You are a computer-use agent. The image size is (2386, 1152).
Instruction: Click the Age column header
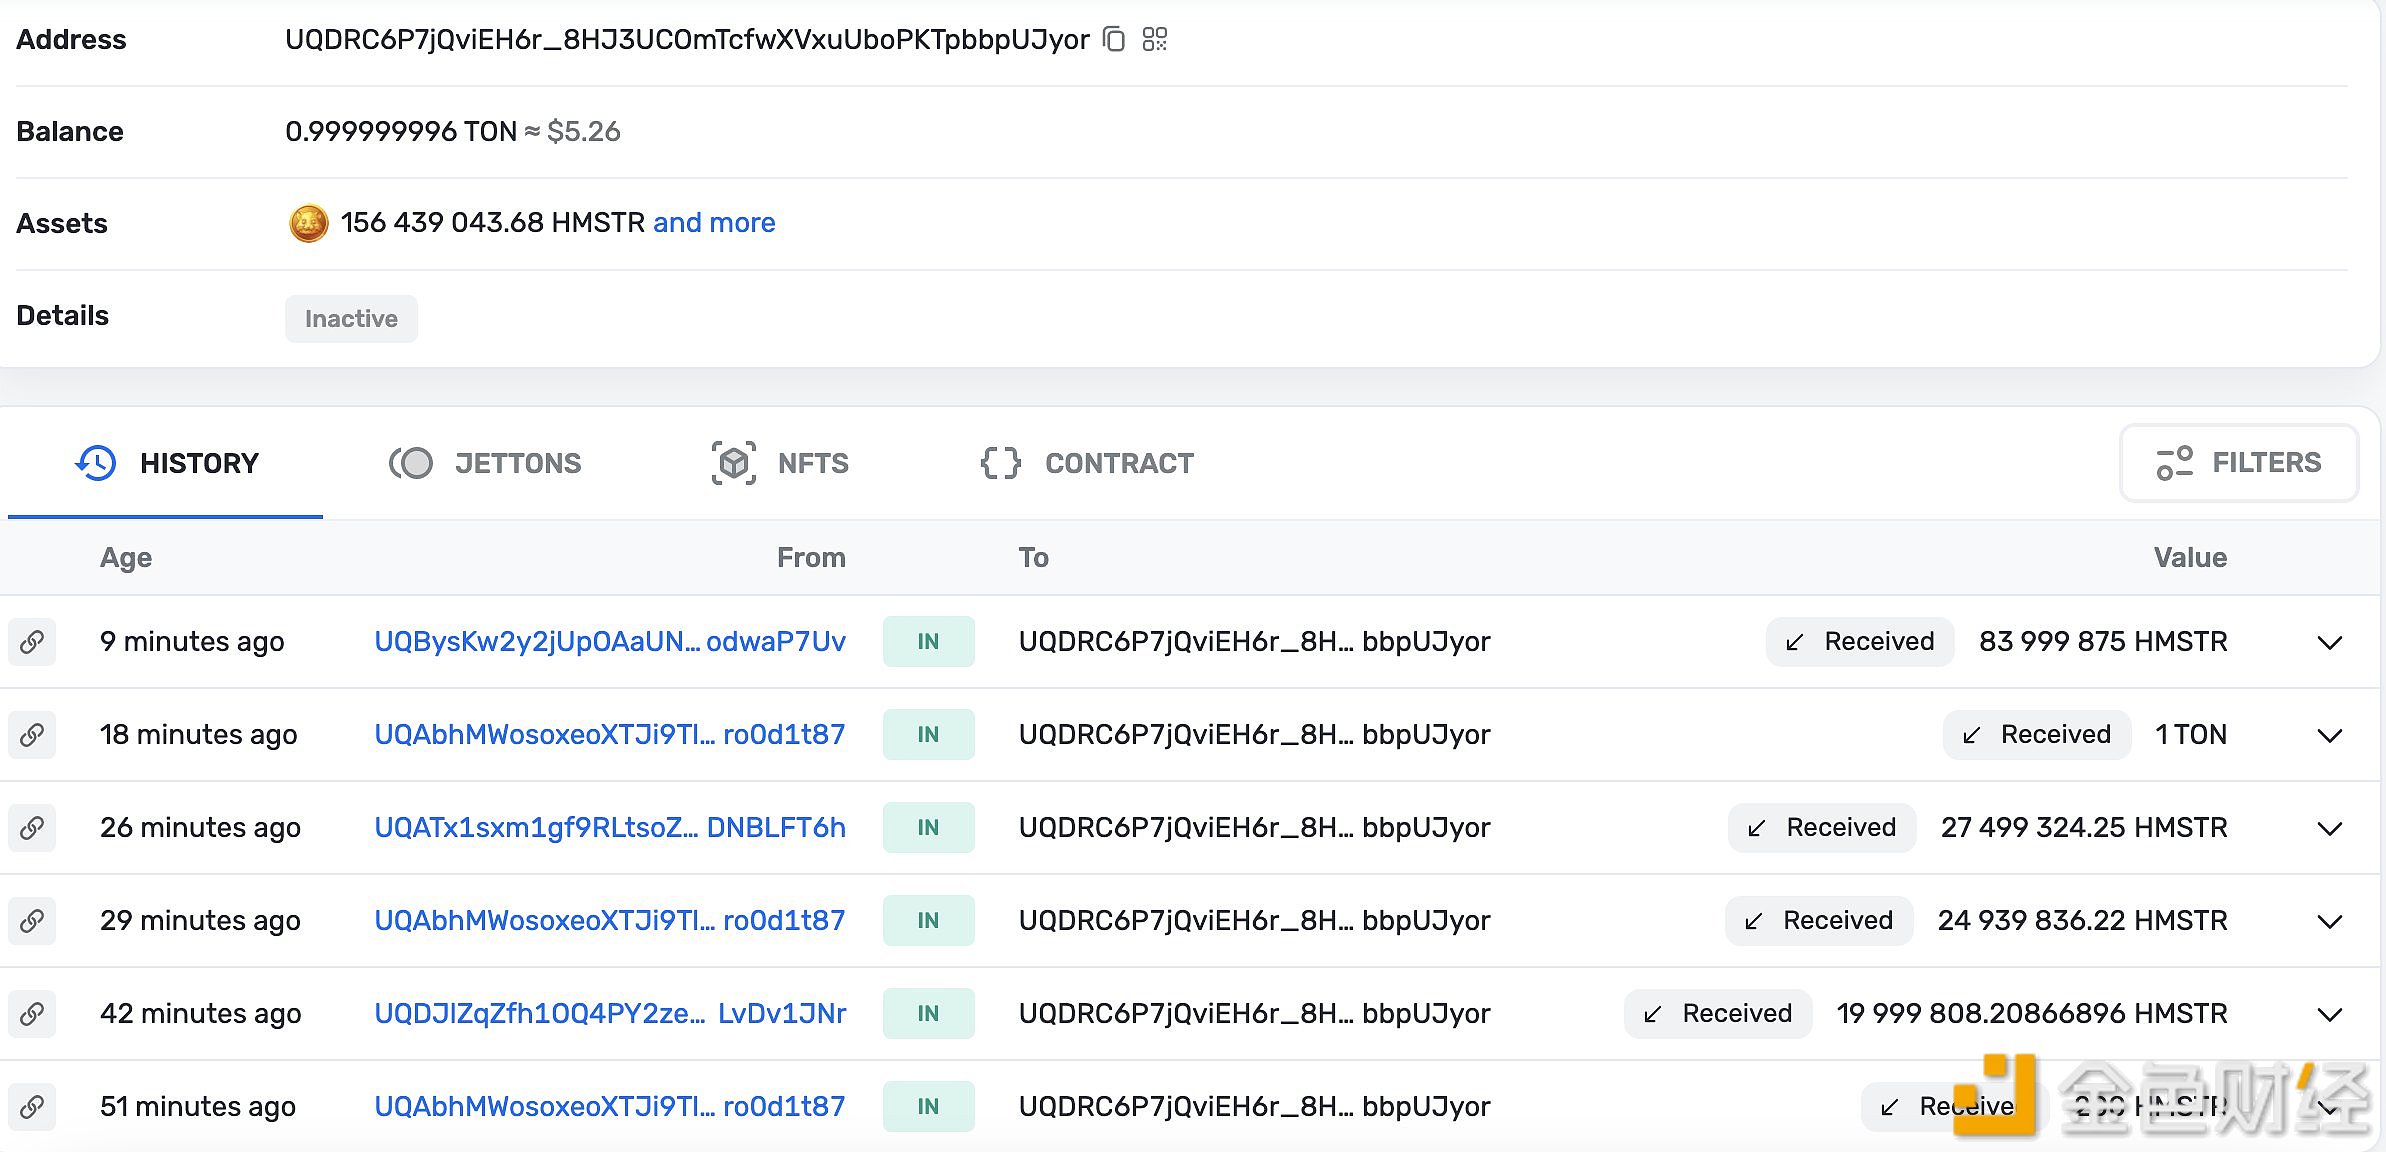tap(126, 557)
